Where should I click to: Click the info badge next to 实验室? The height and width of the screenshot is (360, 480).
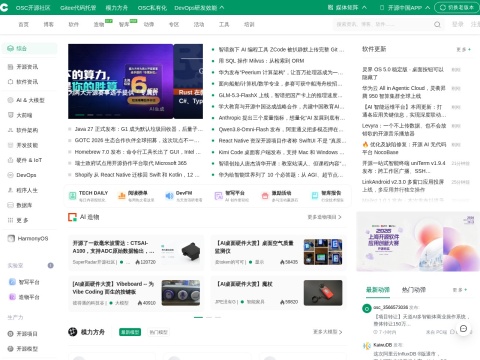point(50,265)
